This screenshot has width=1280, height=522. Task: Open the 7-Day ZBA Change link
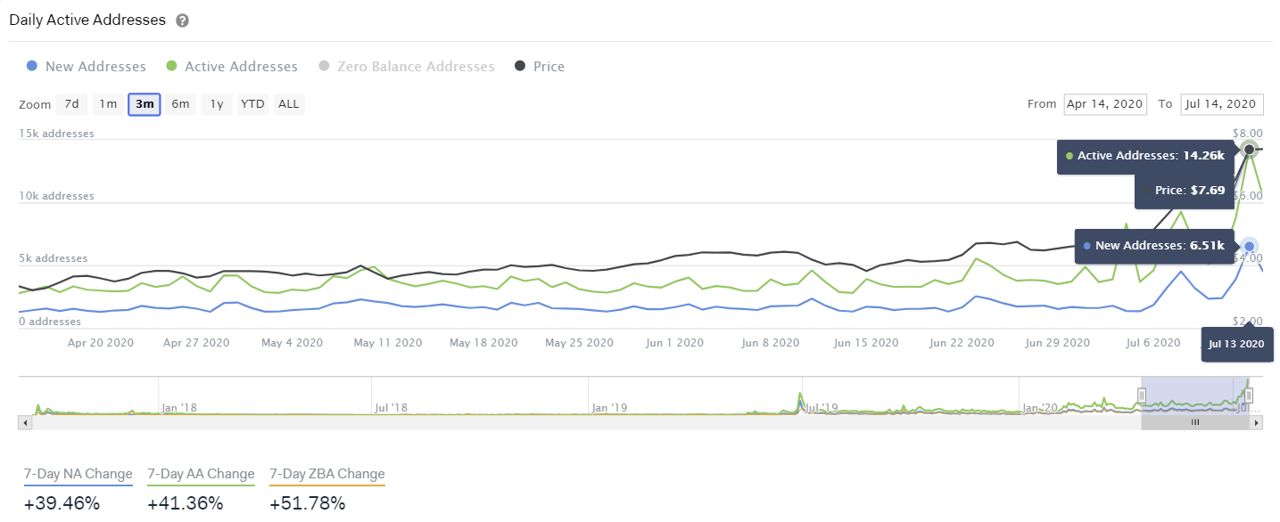tap(327, 474)
